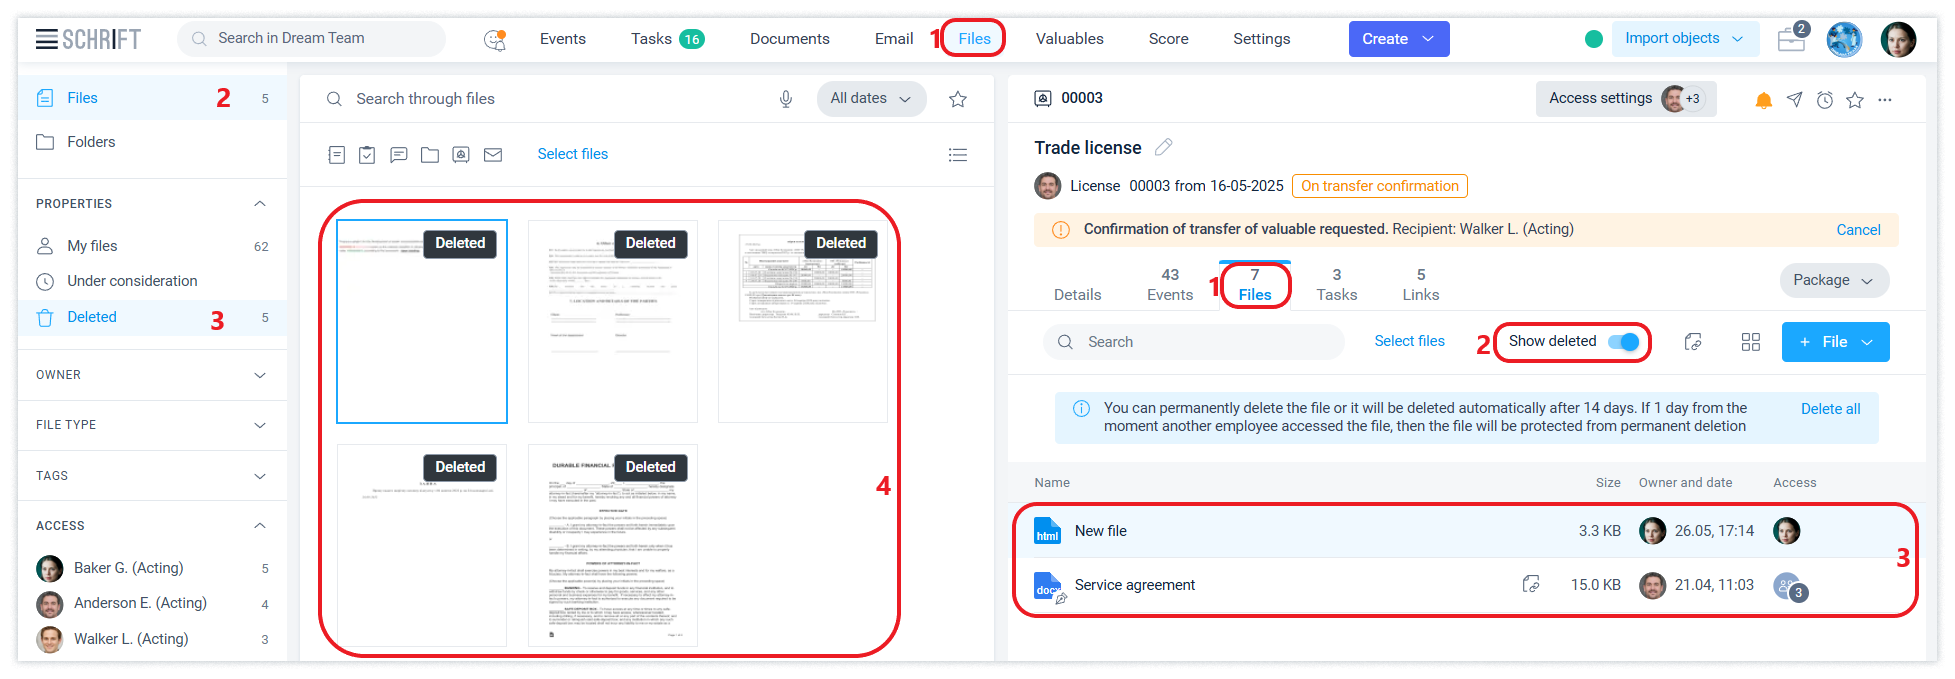The width and height of the screenshot is (1955, 679).
Task: Click the Search through files field
Action: point(560,99)
